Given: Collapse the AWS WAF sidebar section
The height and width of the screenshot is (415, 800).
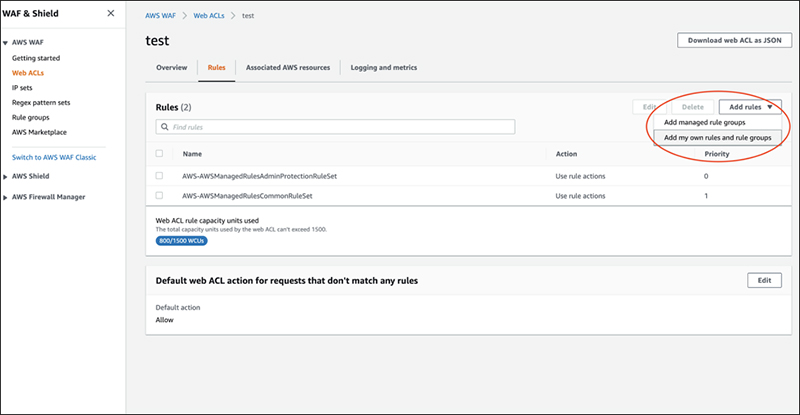Looking at the screenshot, I should (x=5, y=44).
